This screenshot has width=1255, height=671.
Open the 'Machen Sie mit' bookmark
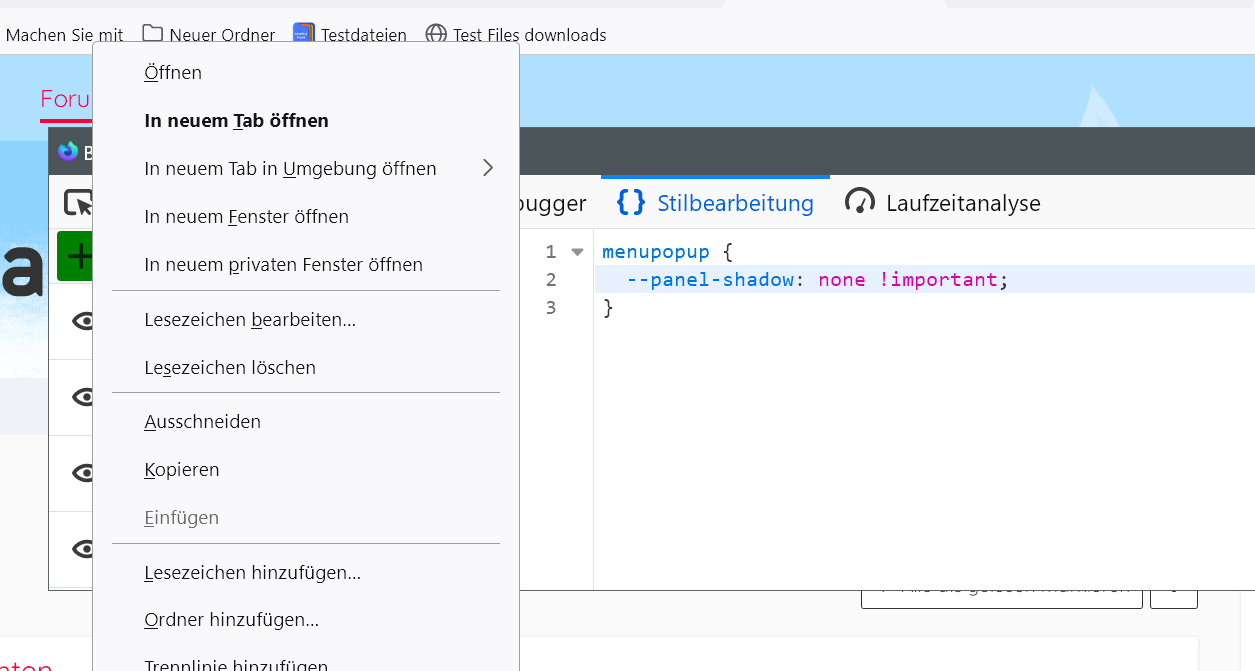coord(64,35)
